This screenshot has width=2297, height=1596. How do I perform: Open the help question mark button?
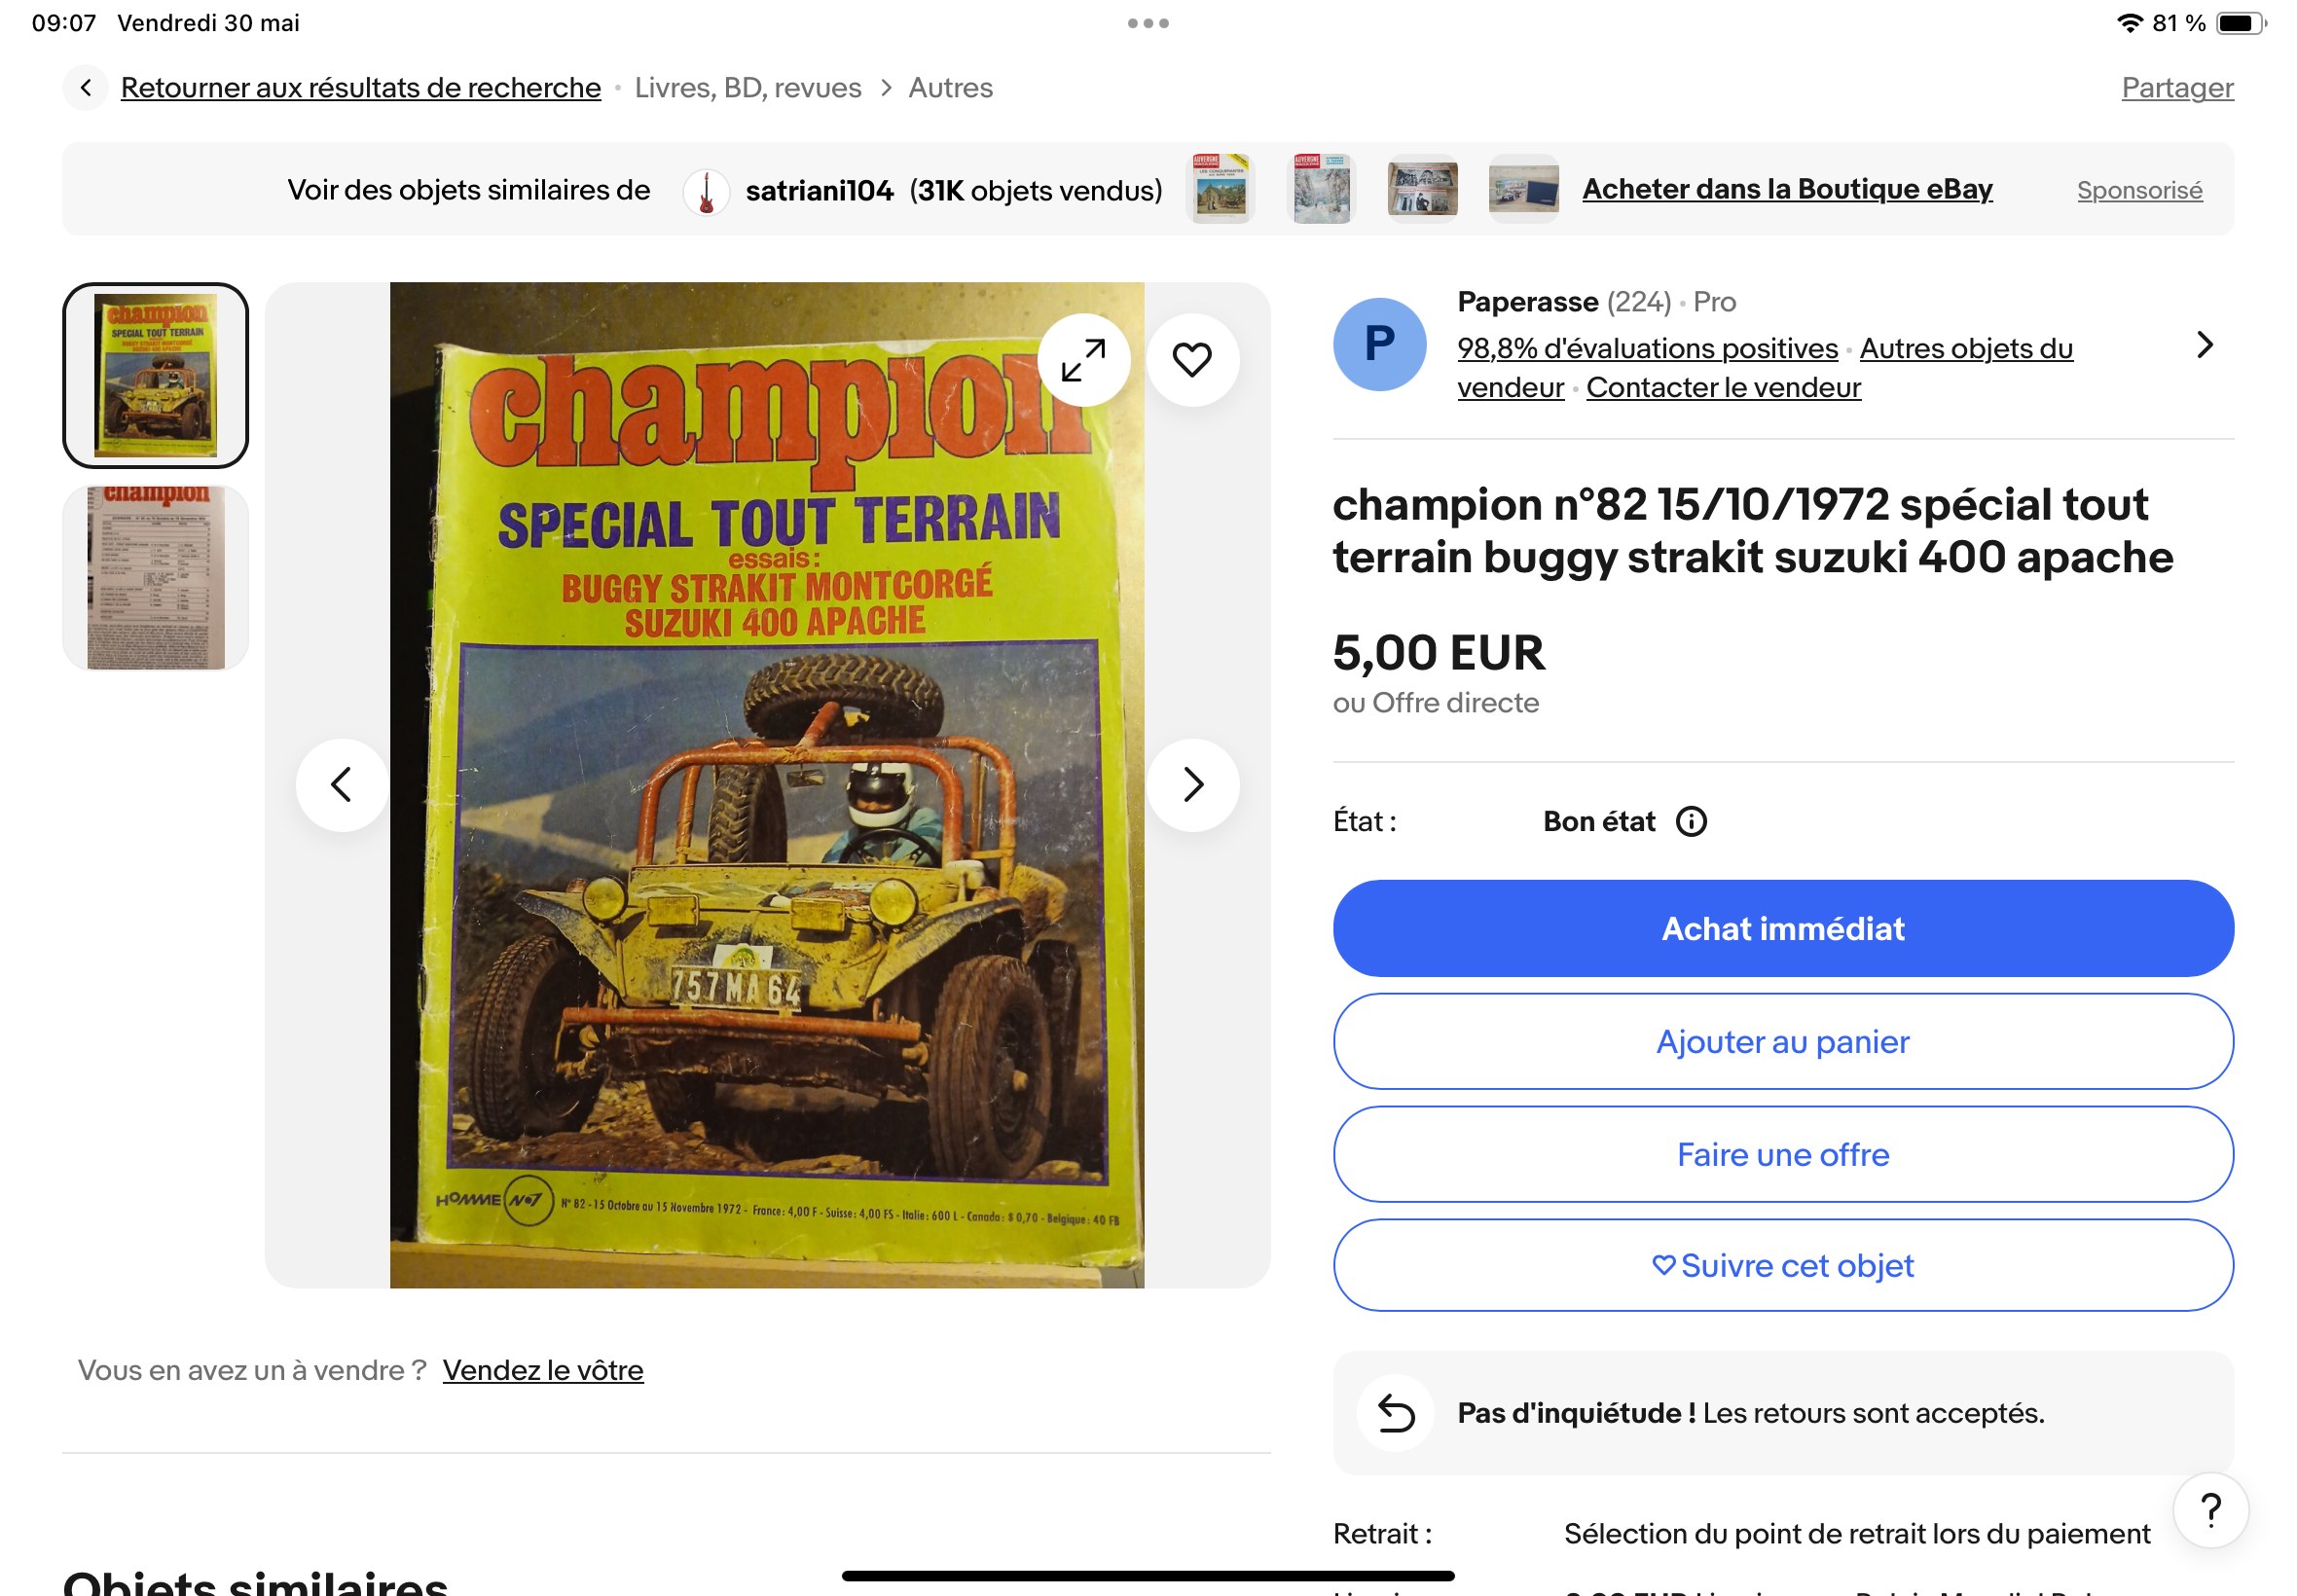(x=2210, y=1510)
